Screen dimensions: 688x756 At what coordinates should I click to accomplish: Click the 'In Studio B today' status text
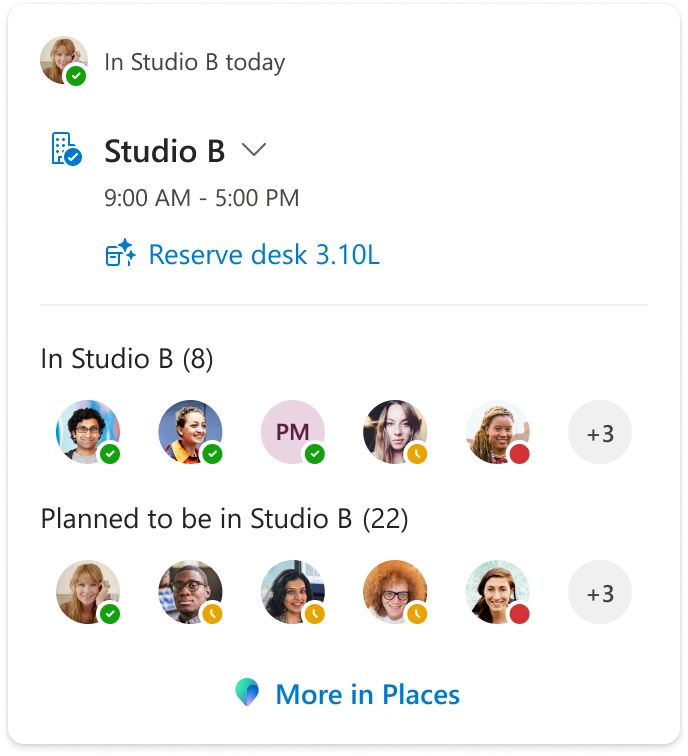coord(195,62)
